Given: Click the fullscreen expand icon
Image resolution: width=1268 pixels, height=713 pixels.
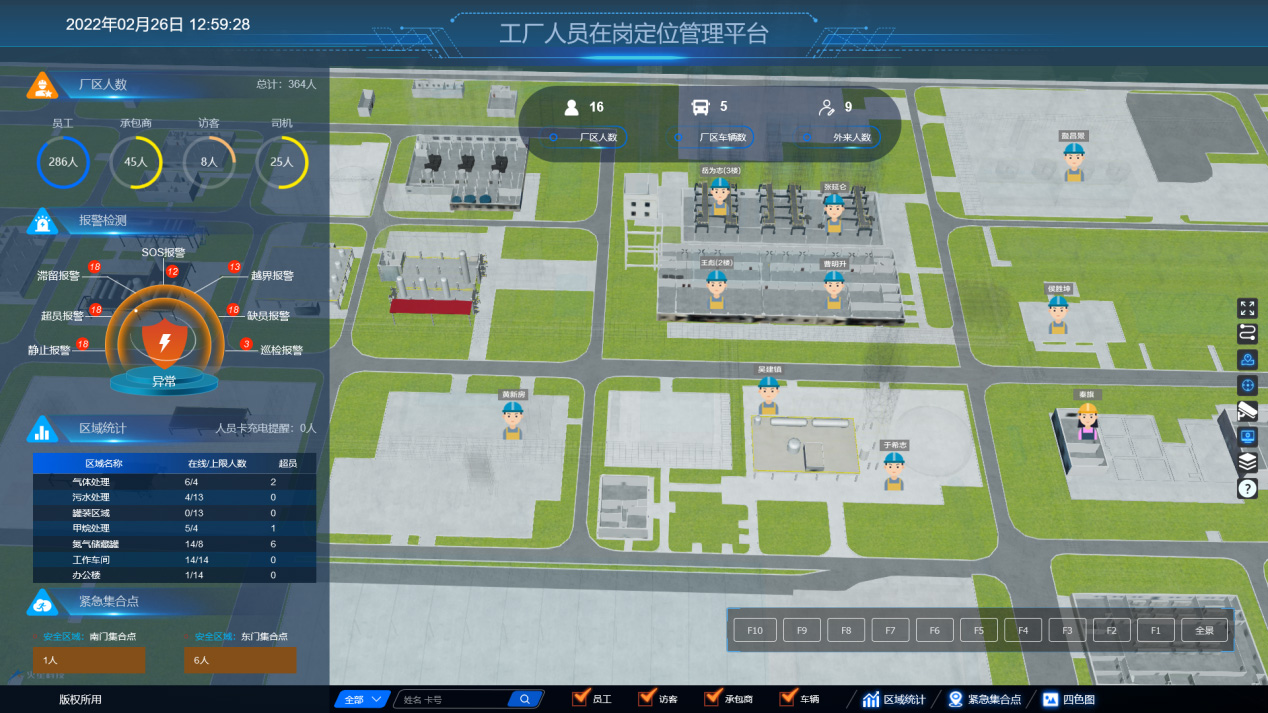Looking at the screenshot, I should coord(1247,308).
